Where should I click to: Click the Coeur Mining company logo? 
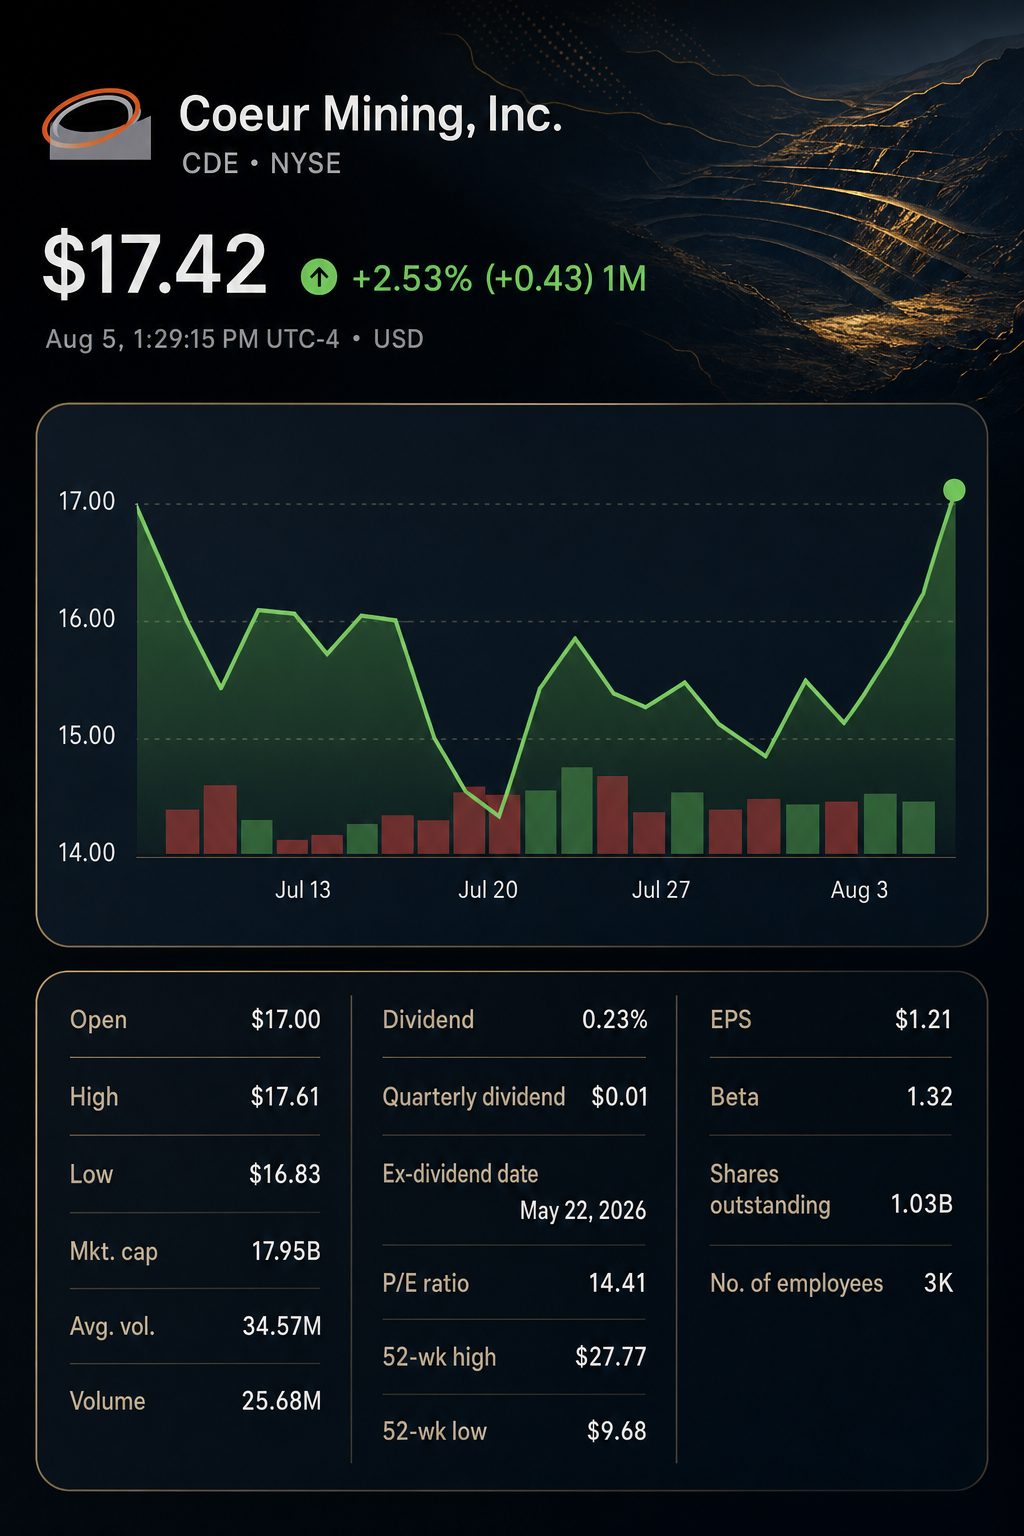[x=97, y=124]
